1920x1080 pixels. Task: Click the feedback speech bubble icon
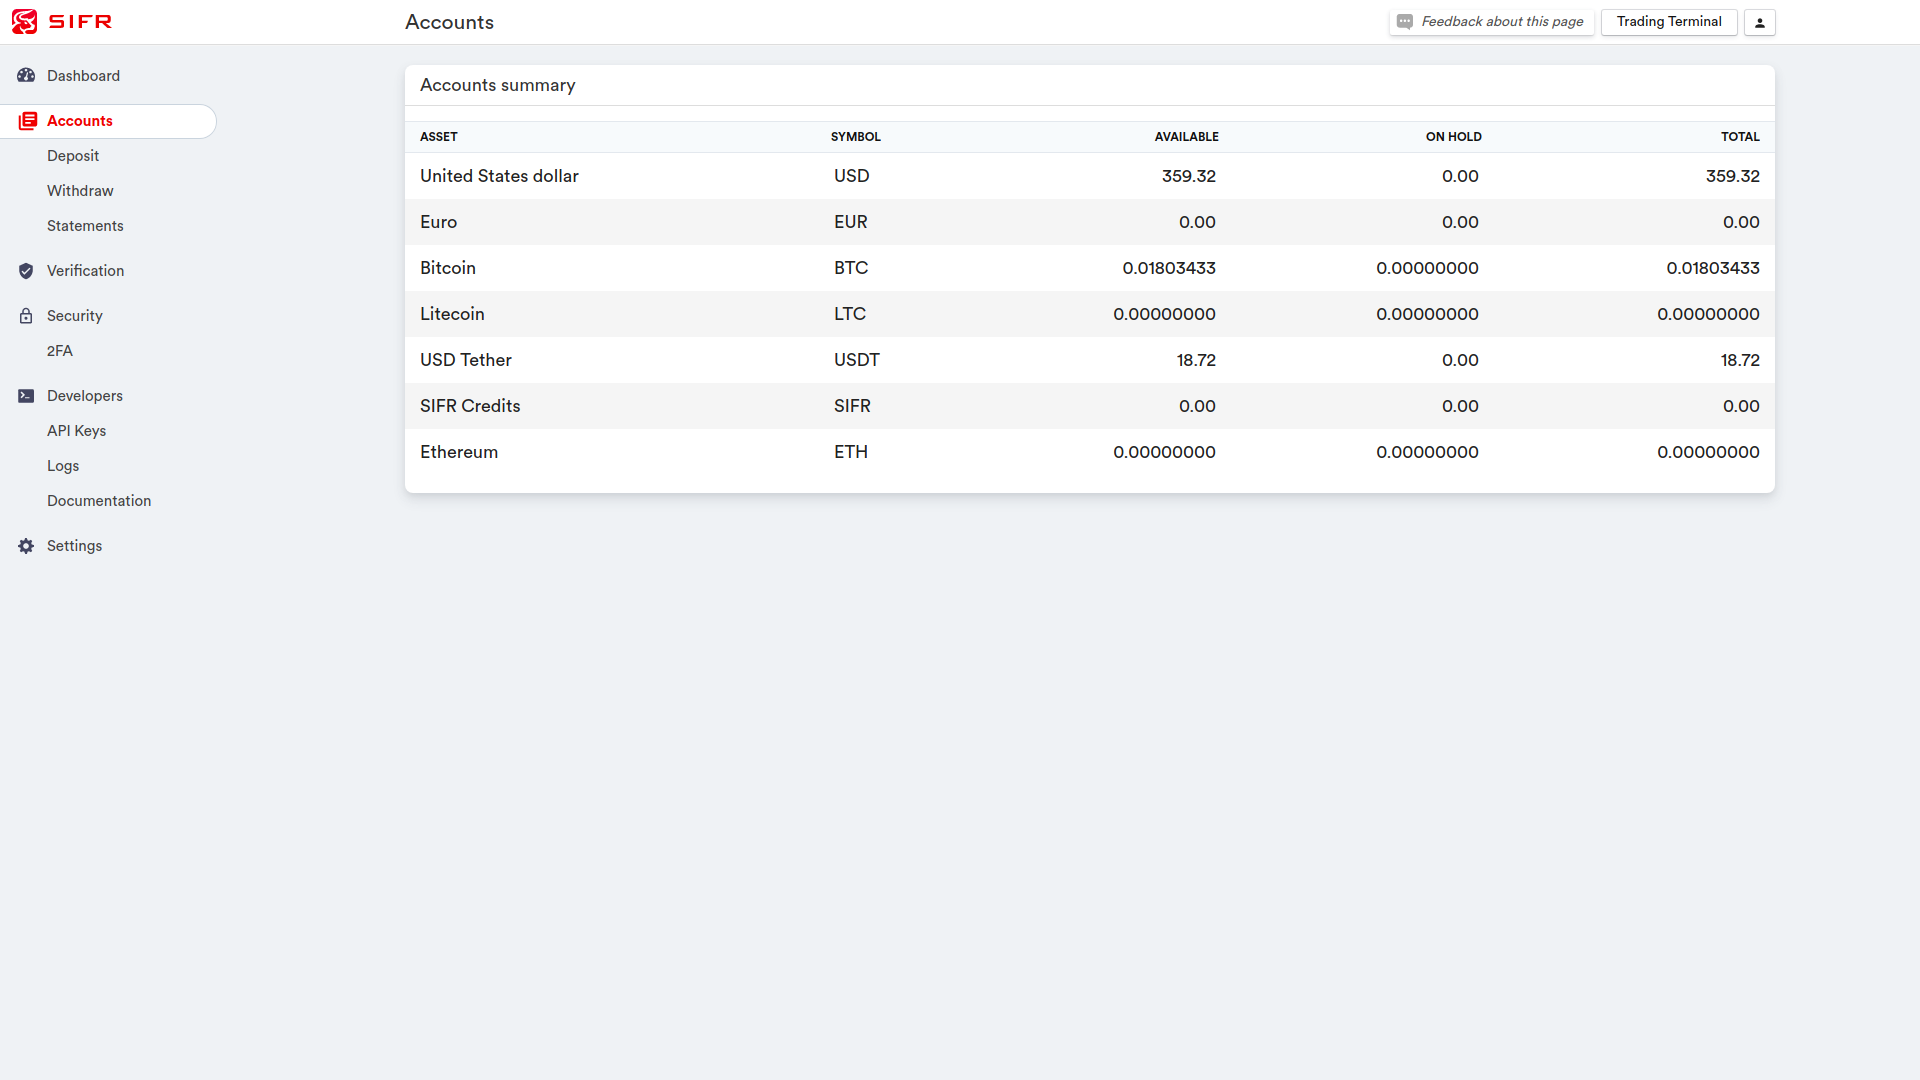[x=1405, y=22]
